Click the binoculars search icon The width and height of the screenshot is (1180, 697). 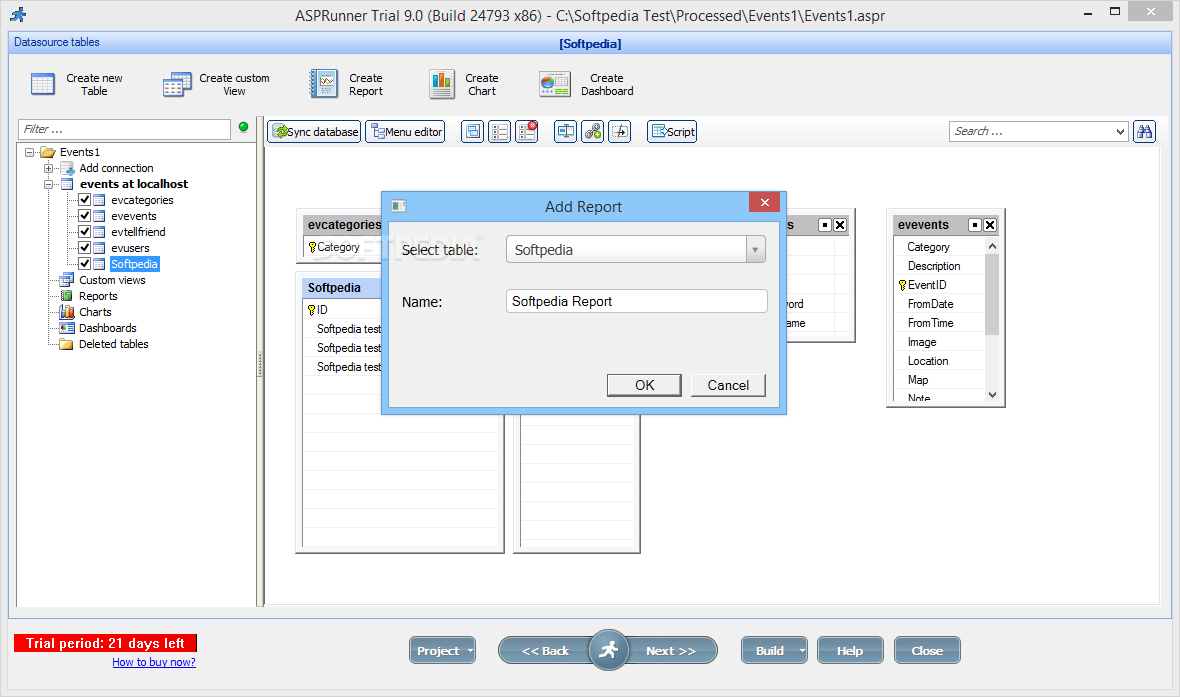click(x=1145, y=132)
